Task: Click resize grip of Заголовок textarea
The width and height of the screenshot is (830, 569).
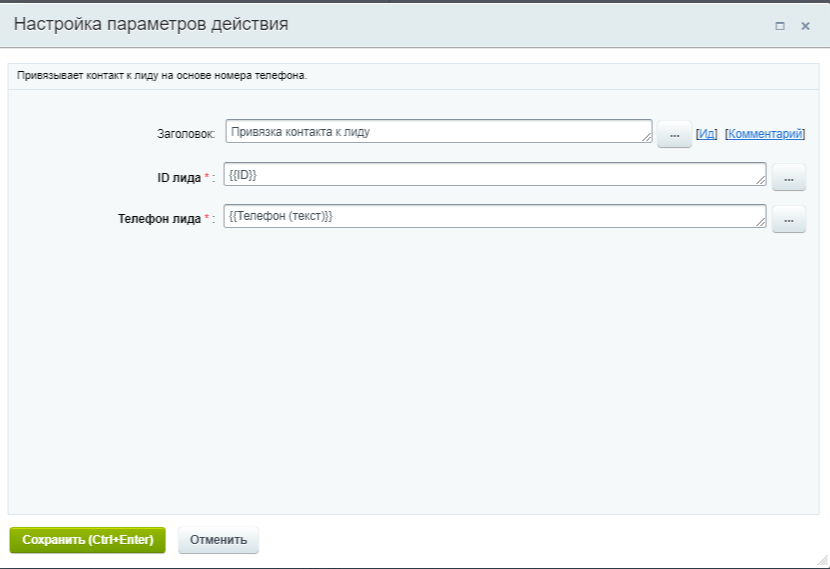Action: [x=647, y=138]
